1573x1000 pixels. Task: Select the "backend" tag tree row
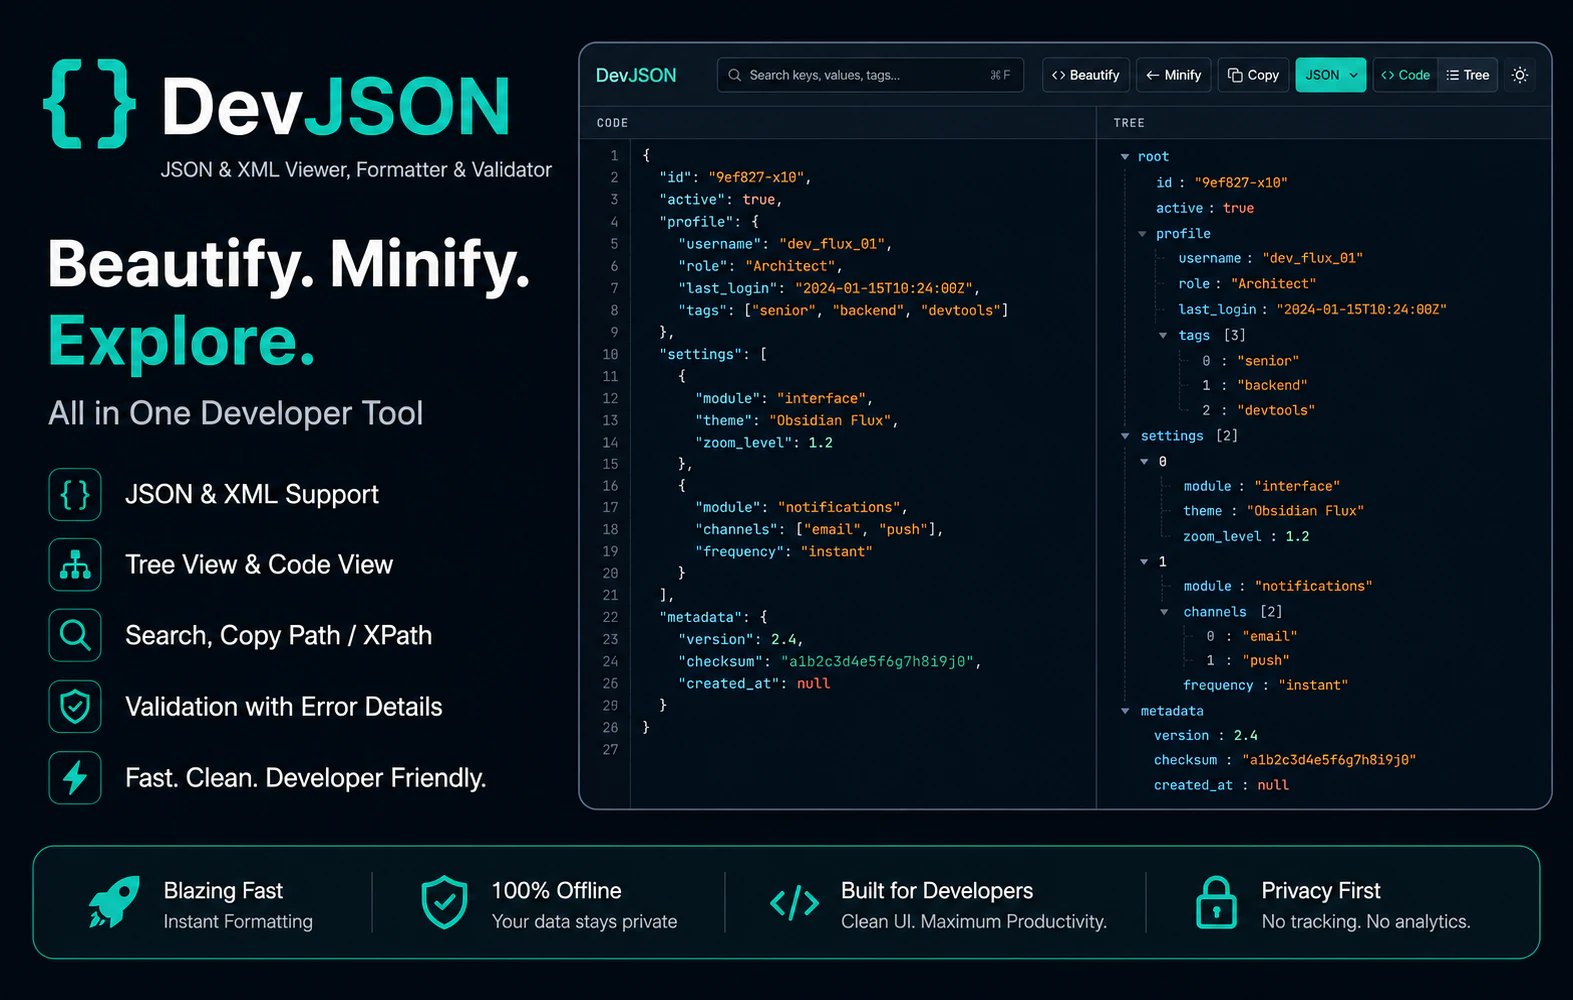click(1254, 386)
